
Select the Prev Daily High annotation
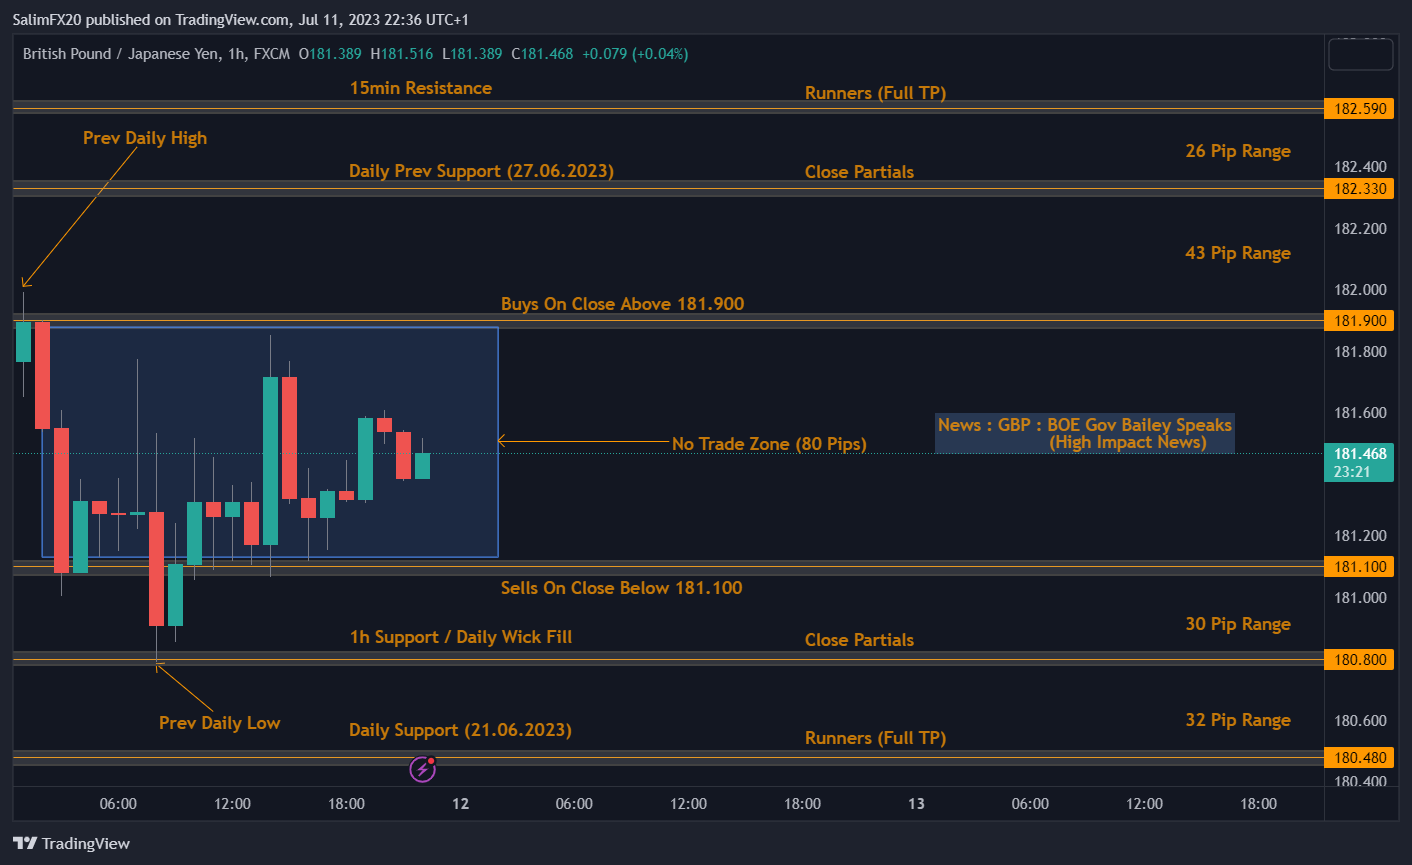click(x=145, y=138)
